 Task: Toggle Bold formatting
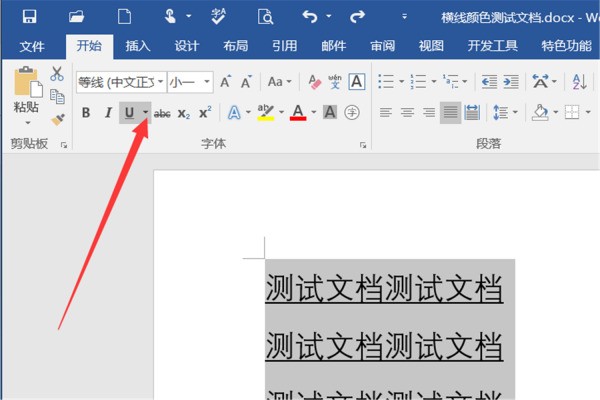[x=86, y=113]
